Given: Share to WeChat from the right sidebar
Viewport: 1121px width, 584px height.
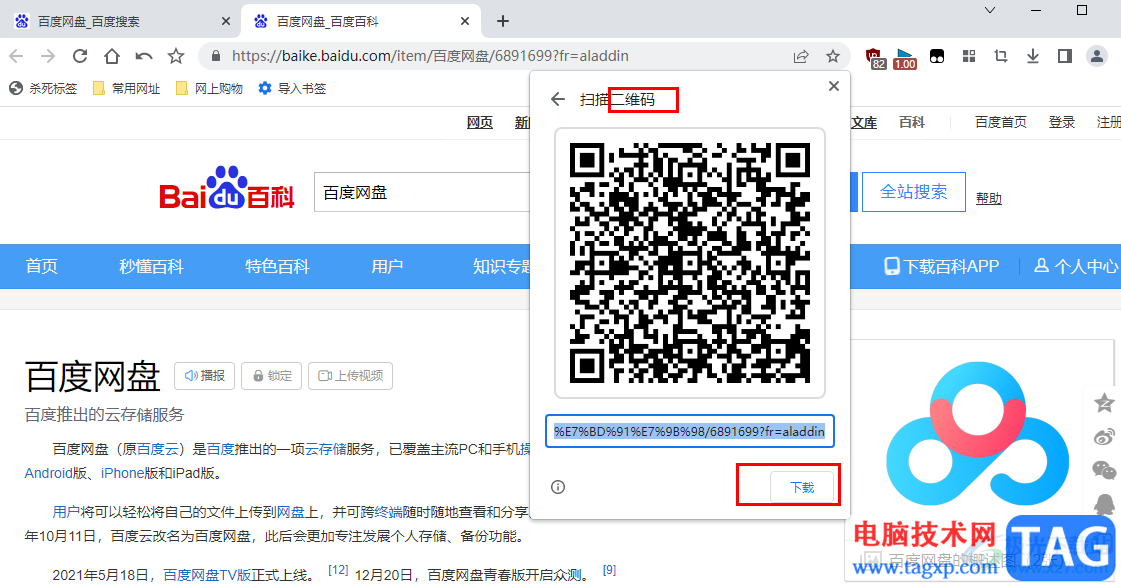Looking at the screenshot, I should pos(1104,470).
